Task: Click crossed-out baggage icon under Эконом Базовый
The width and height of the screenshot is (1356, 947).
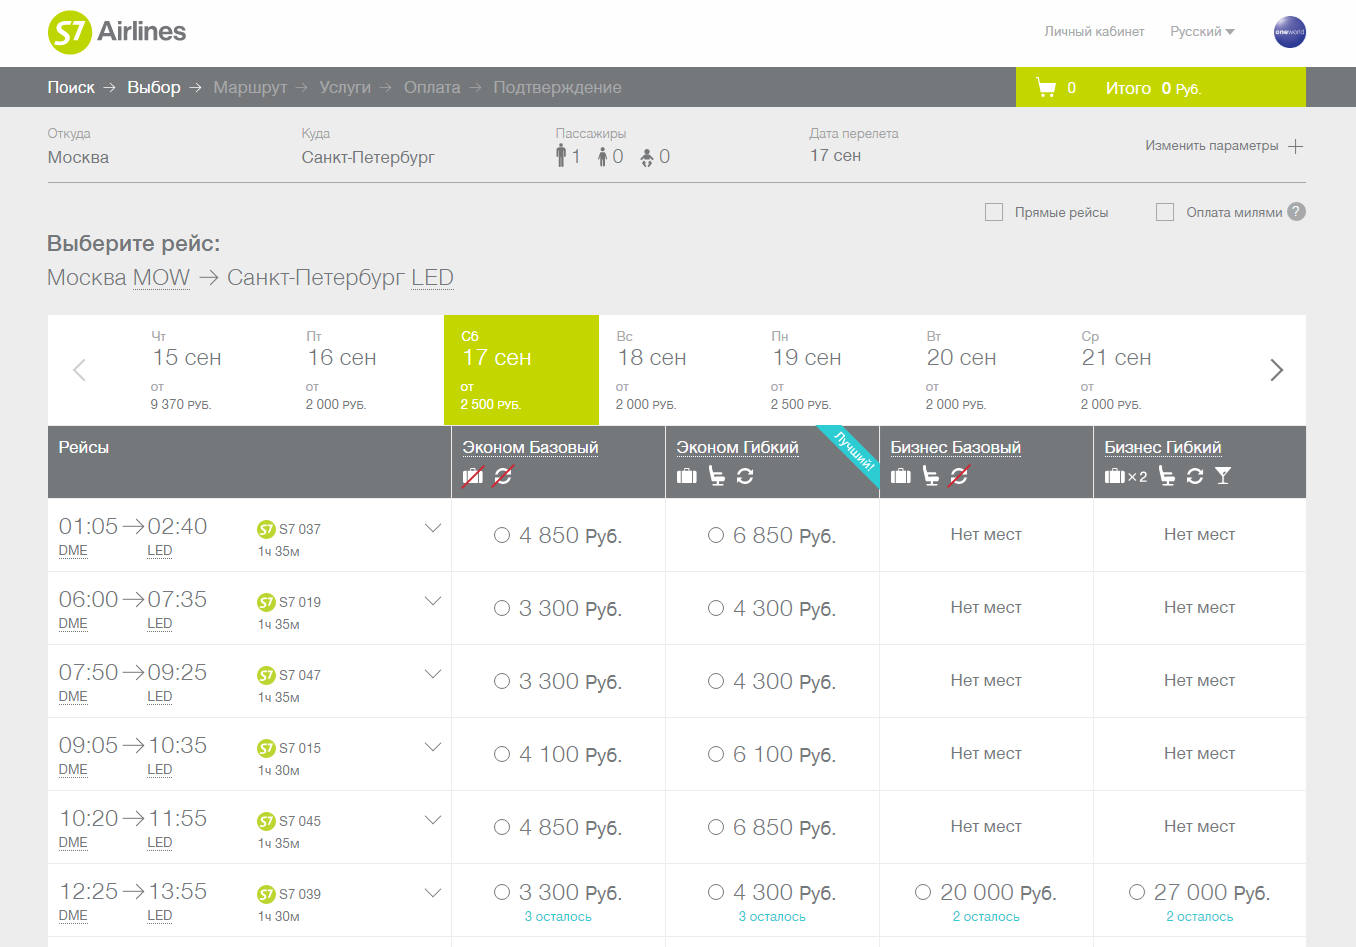Action: (x=473, y=476)
